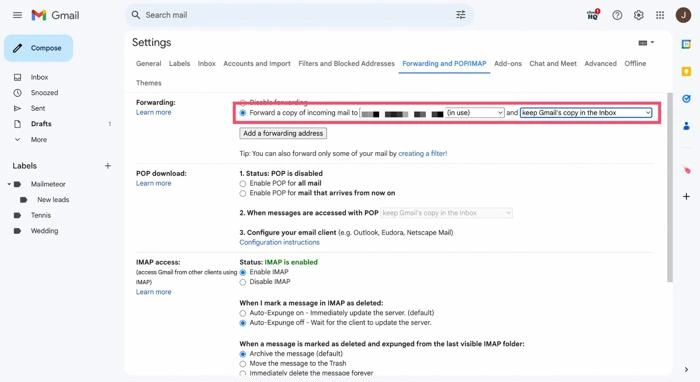Click the Tennis label tag icon
The image size is (700, 382).
click(x=17, y=215)
